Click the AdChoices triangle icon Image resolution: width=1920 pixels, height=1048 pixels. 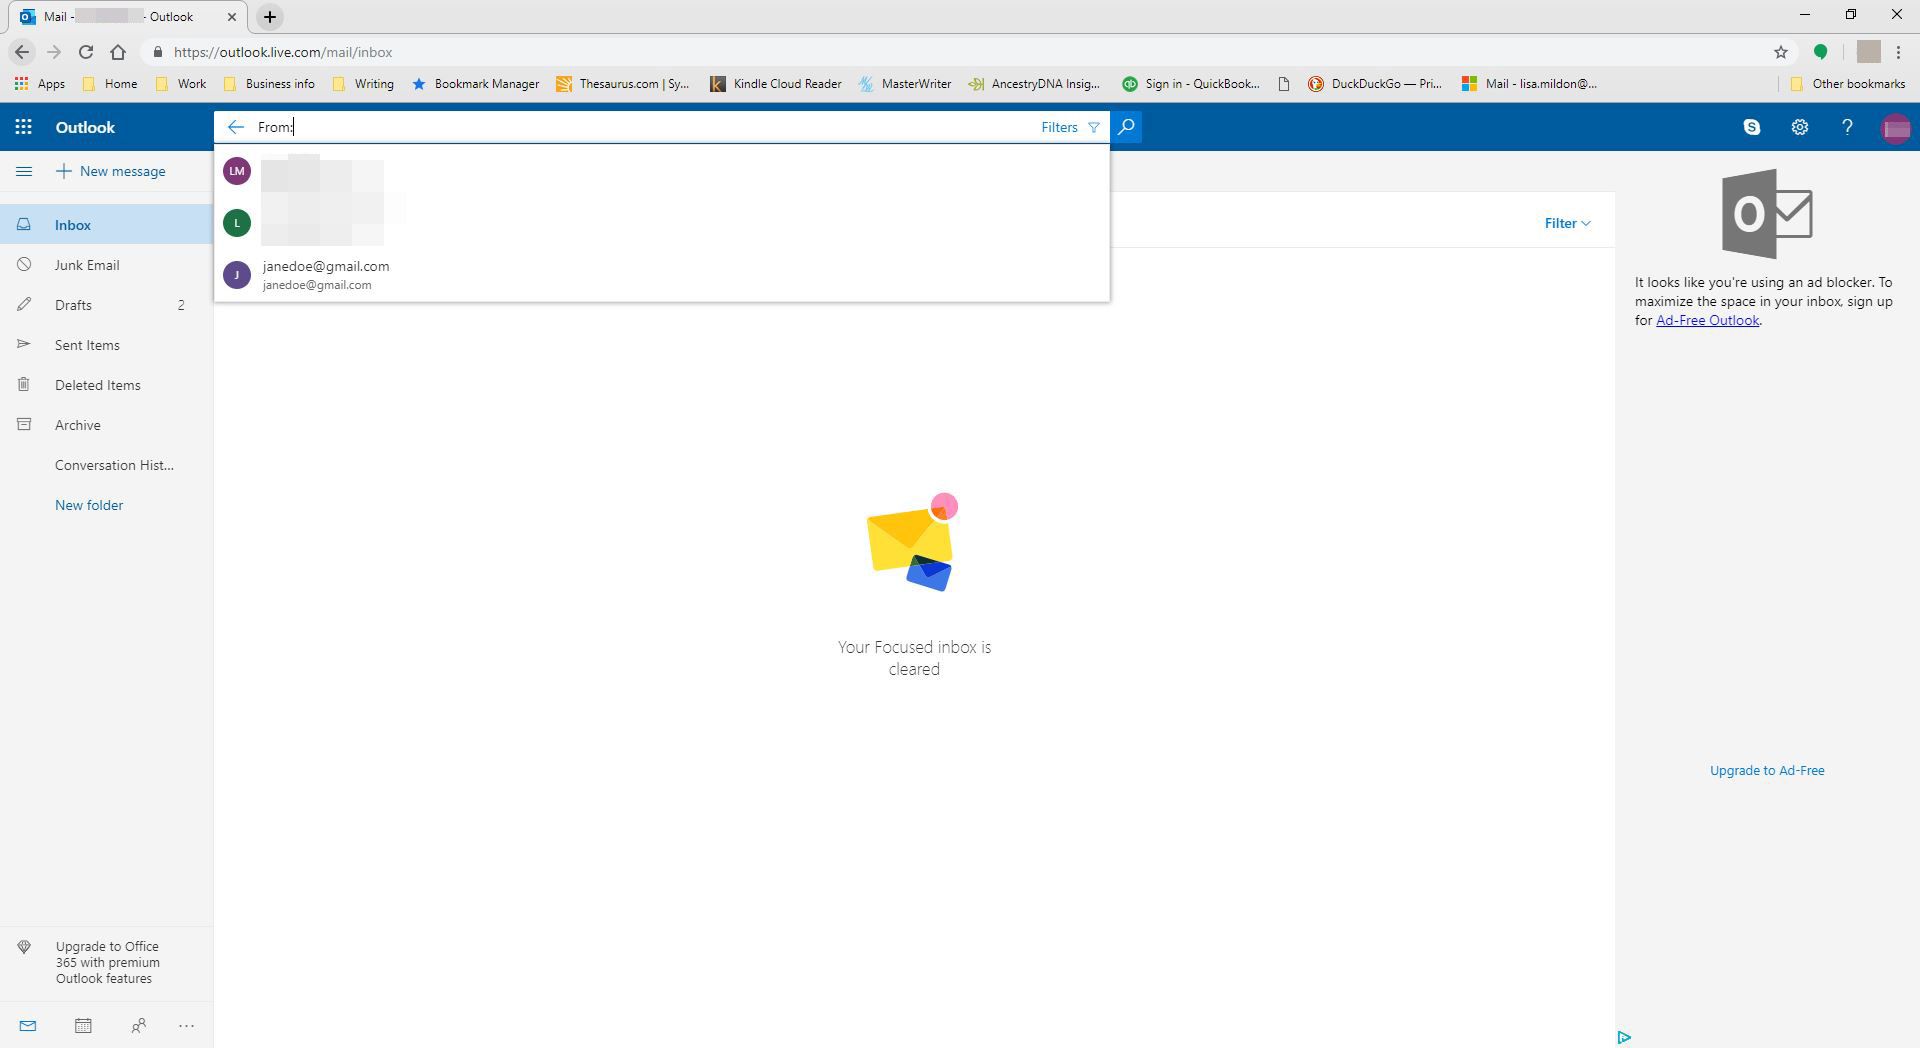coord(1624,1037)
